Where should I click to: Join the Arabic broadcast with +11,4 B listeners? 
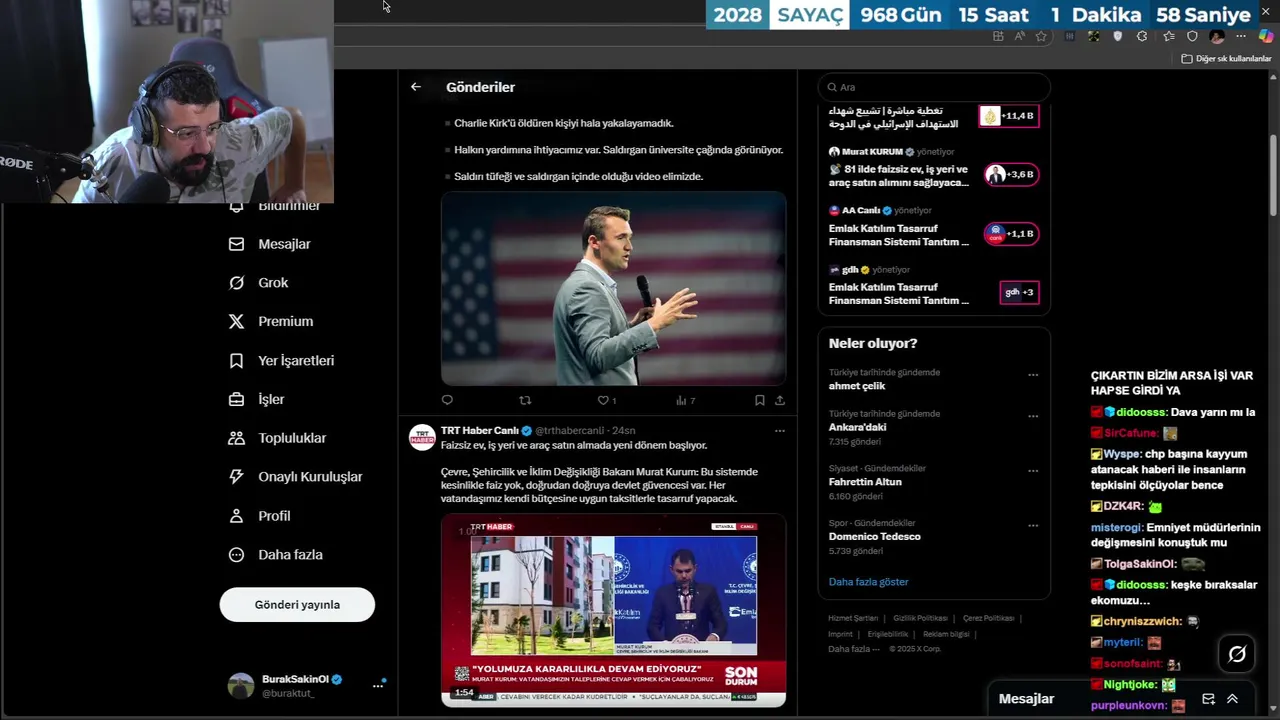click(x=1008, y=116)
